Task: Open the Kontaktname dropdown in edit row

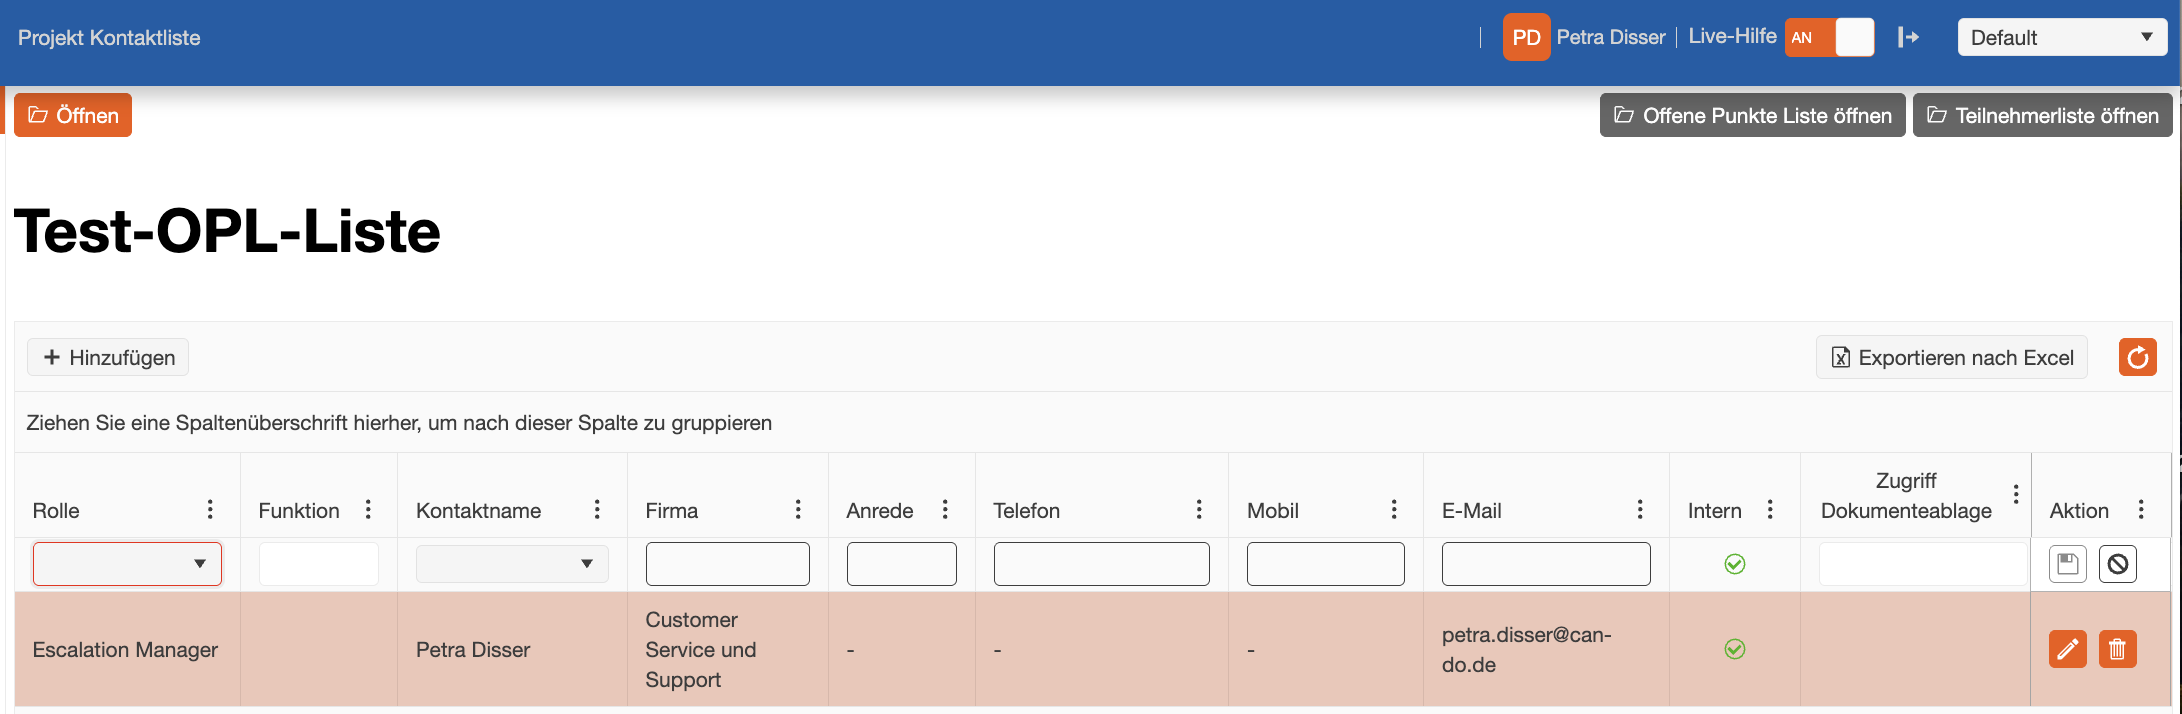Action: point(511,564)
